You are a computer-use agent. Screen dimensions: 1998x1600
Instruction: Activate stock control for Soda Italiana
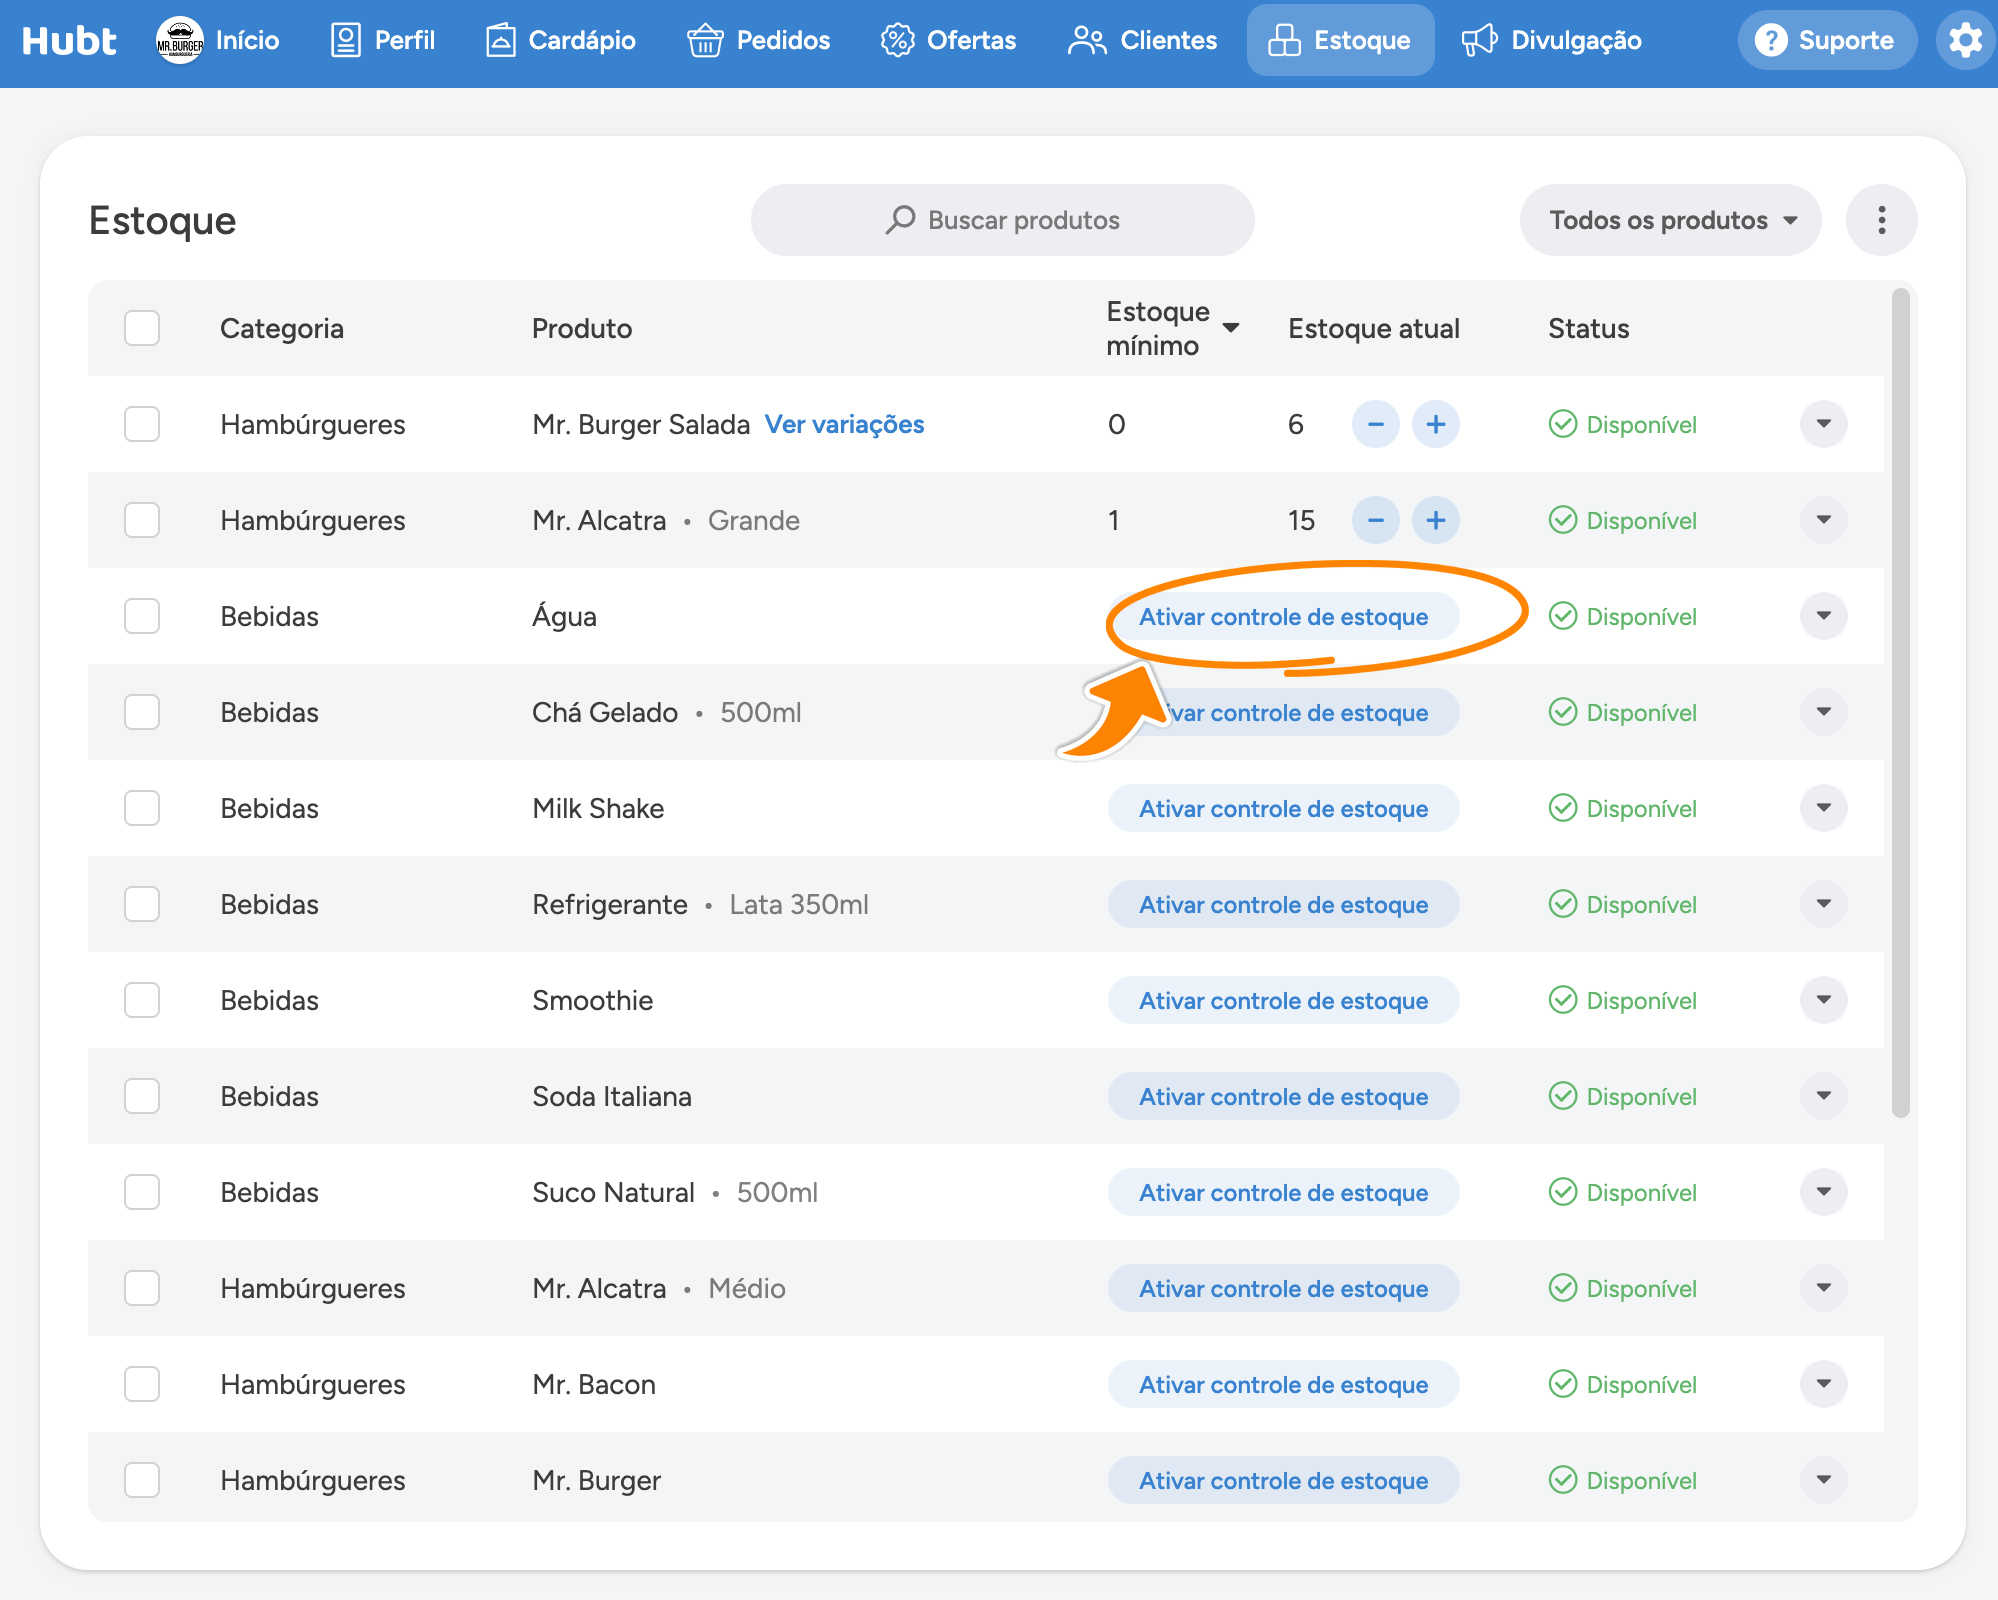tap(1283, 1096)
